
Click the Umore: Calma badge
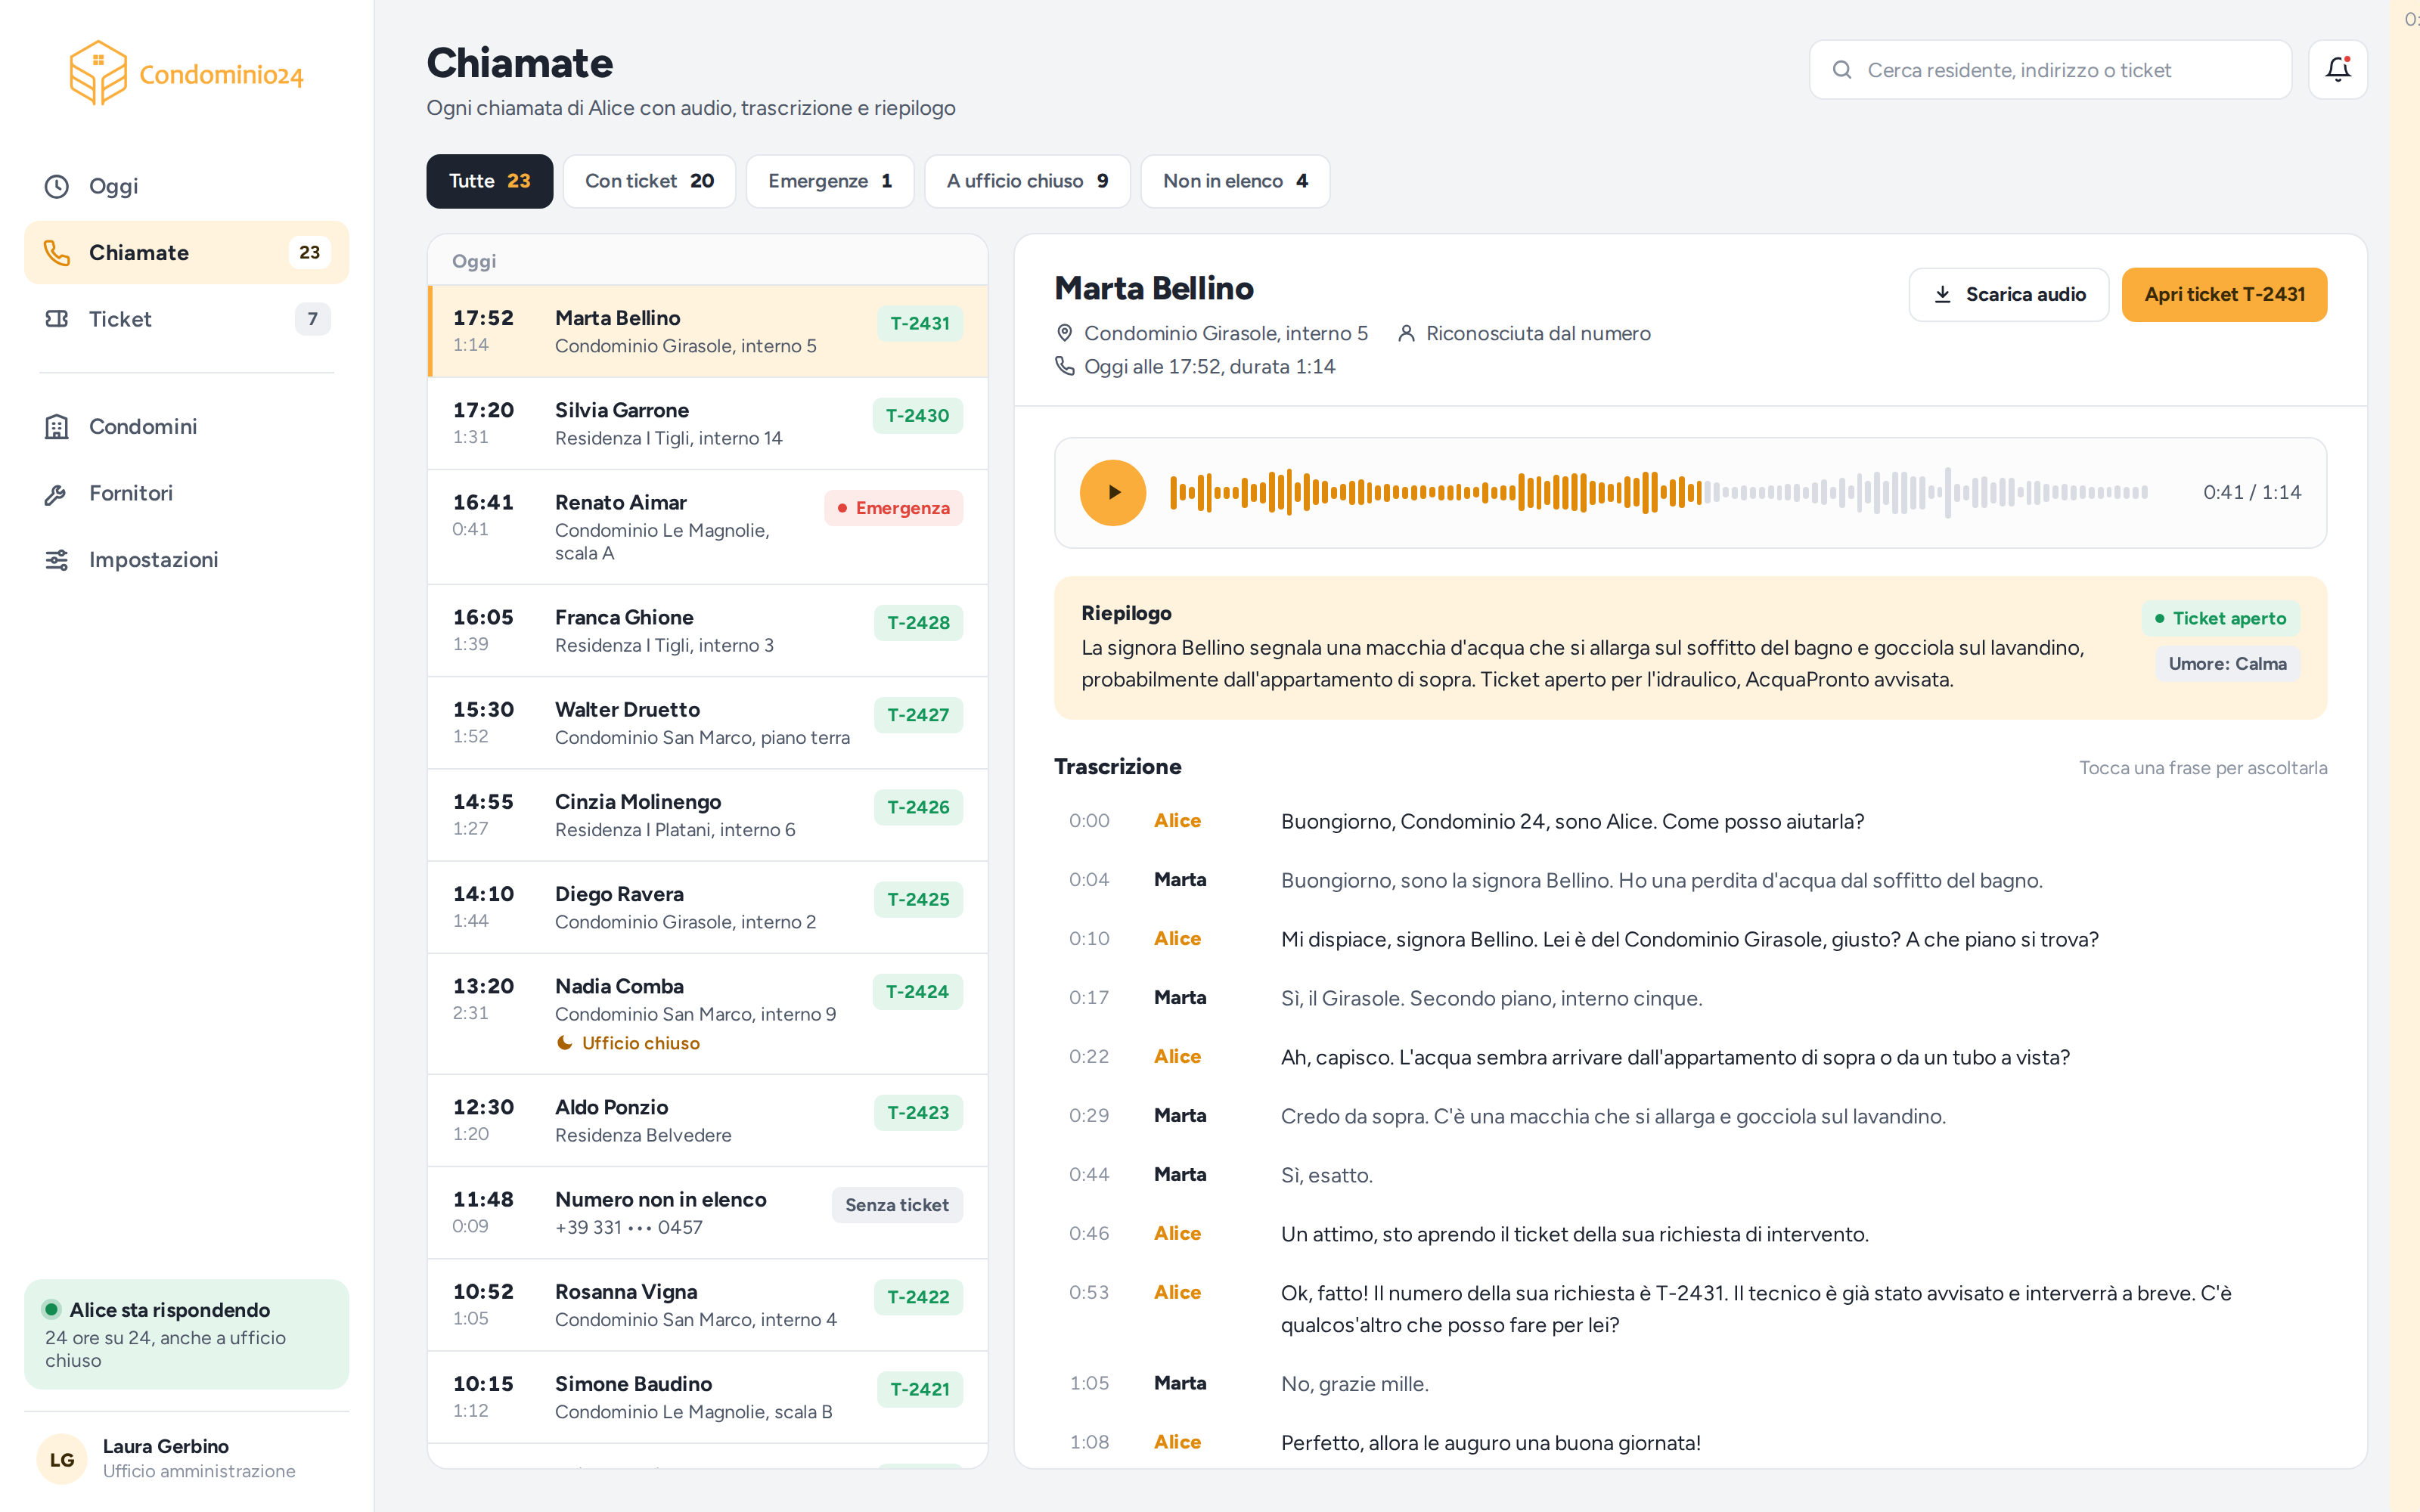pyautogui.click(x=2227, y=664)
